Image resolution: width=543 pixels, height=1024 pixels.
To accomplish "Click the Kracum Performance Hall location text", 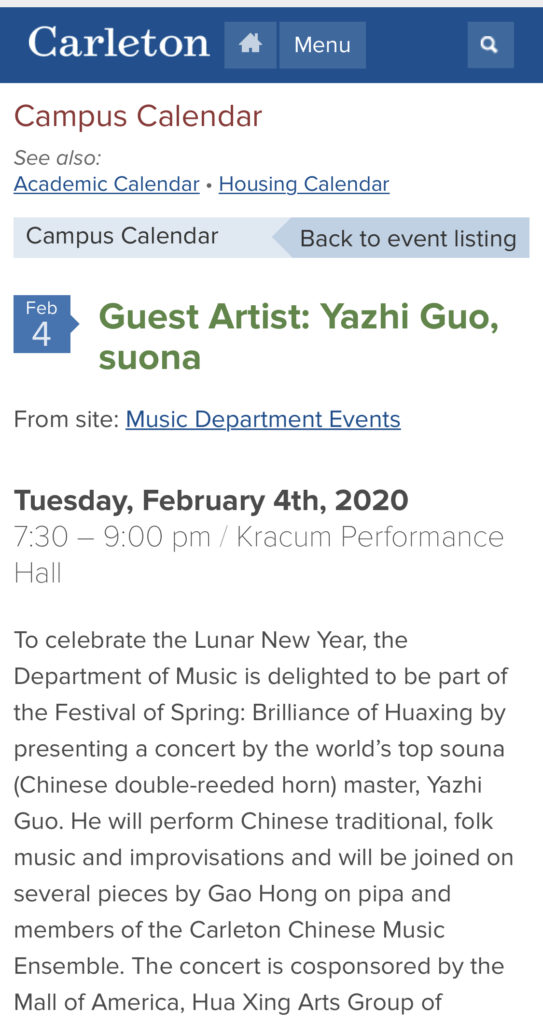I will pos(259,555).
